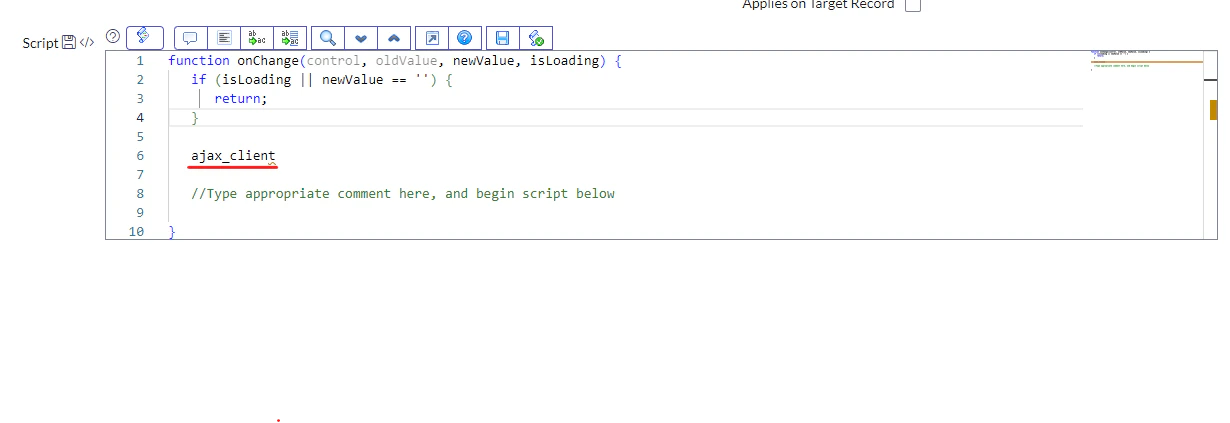The image size is (1230, 423).
Task: Toggle the syntax editor button
Action: pos(144,37)
